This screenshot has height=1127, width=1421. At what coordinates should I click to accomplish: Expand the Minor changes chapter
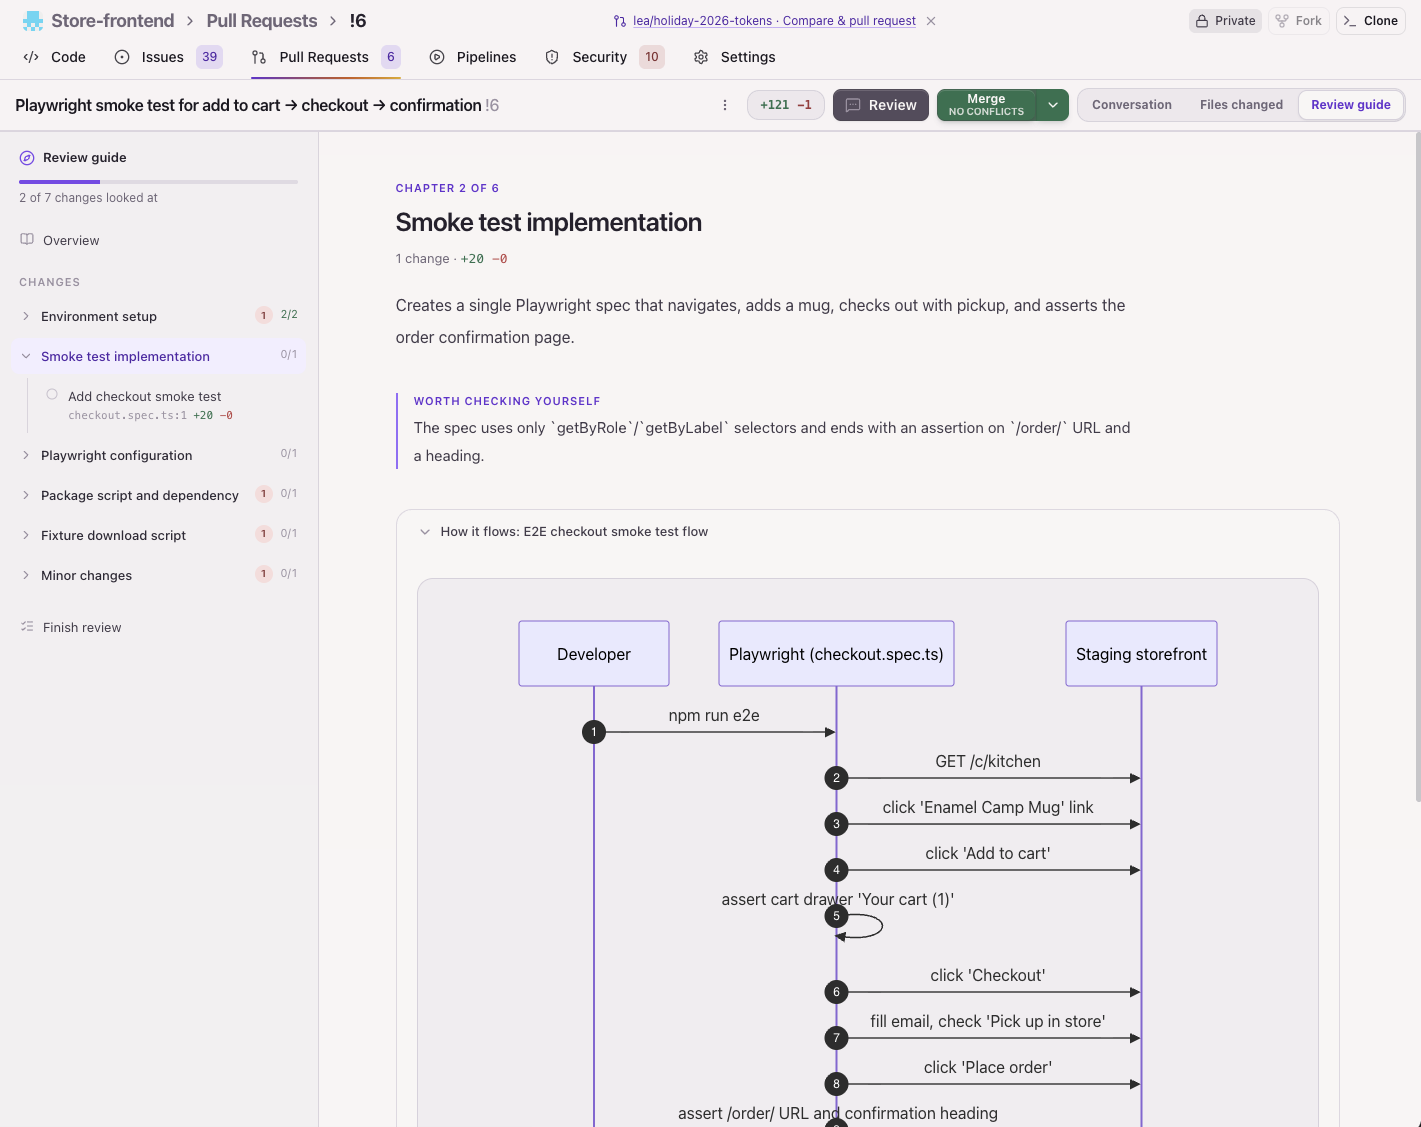tap(26, 575)
